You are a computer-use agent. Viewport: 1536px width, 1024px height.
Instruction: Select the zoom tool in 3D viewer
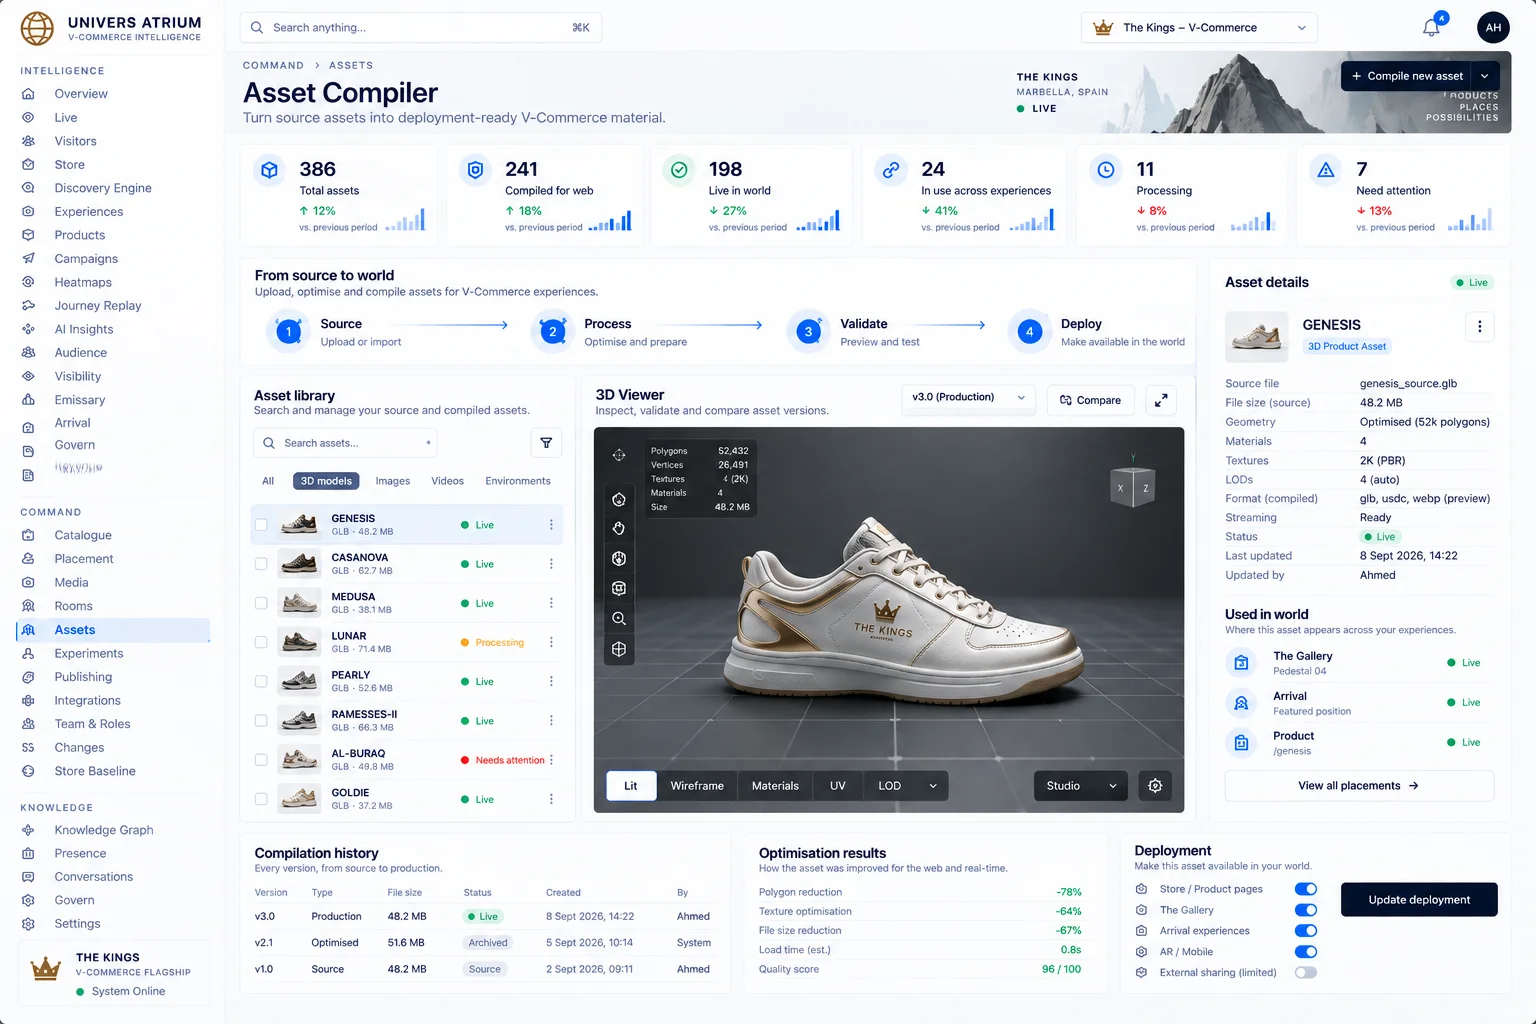(619, 619)
